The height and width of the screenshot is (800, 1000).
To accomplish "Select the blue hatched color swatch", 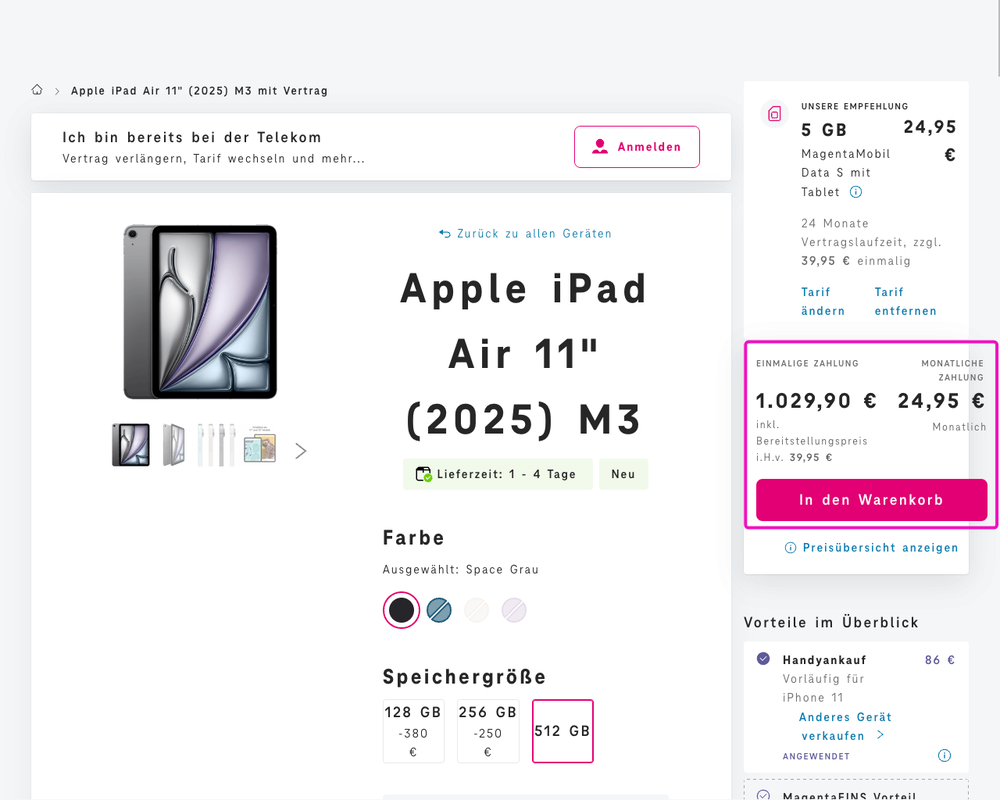I will pyautogui.click(x=438, y=610).
